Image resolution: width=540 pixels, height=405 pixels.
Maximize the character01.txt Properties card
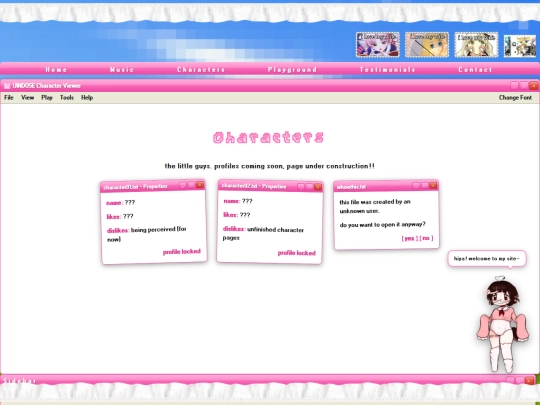tap(191, 185)
